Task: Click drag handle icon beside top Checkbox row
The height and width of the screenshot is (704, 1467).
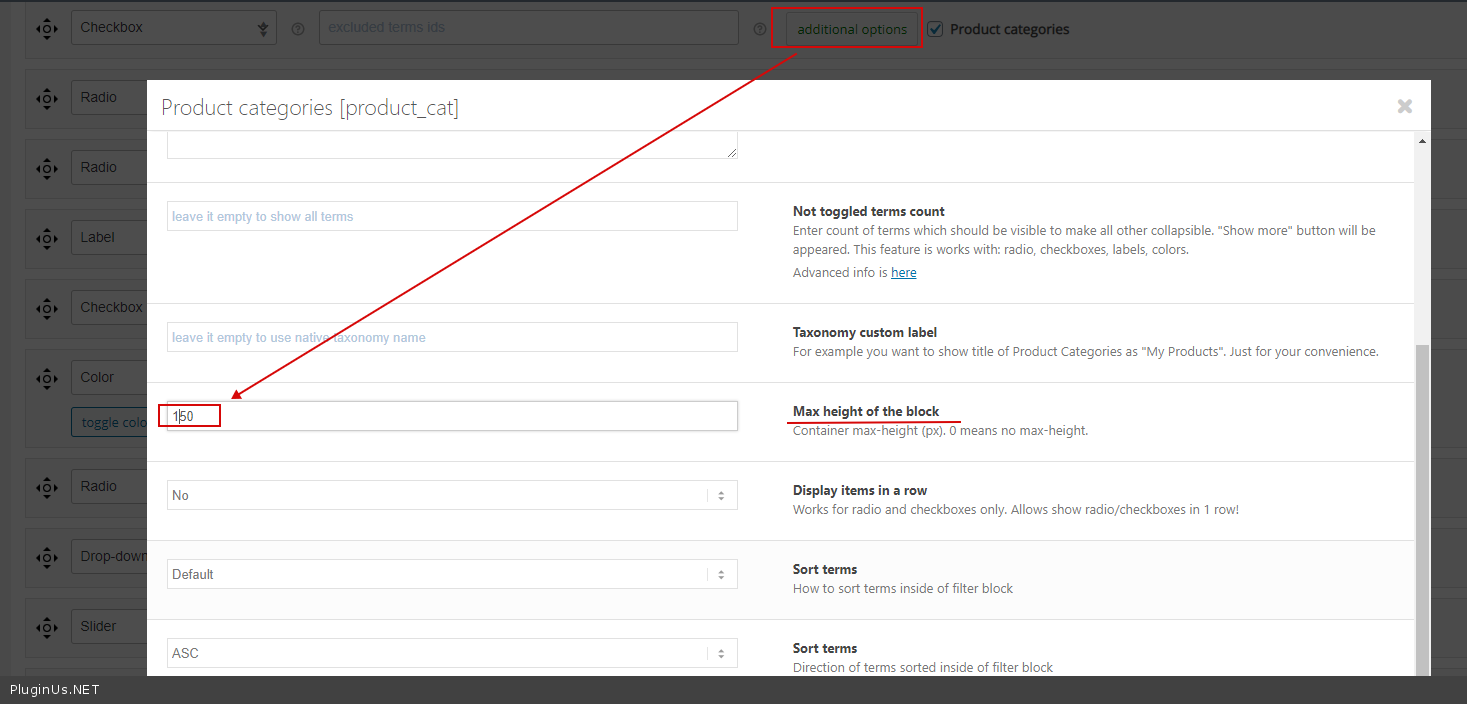Action: [47, 28]
